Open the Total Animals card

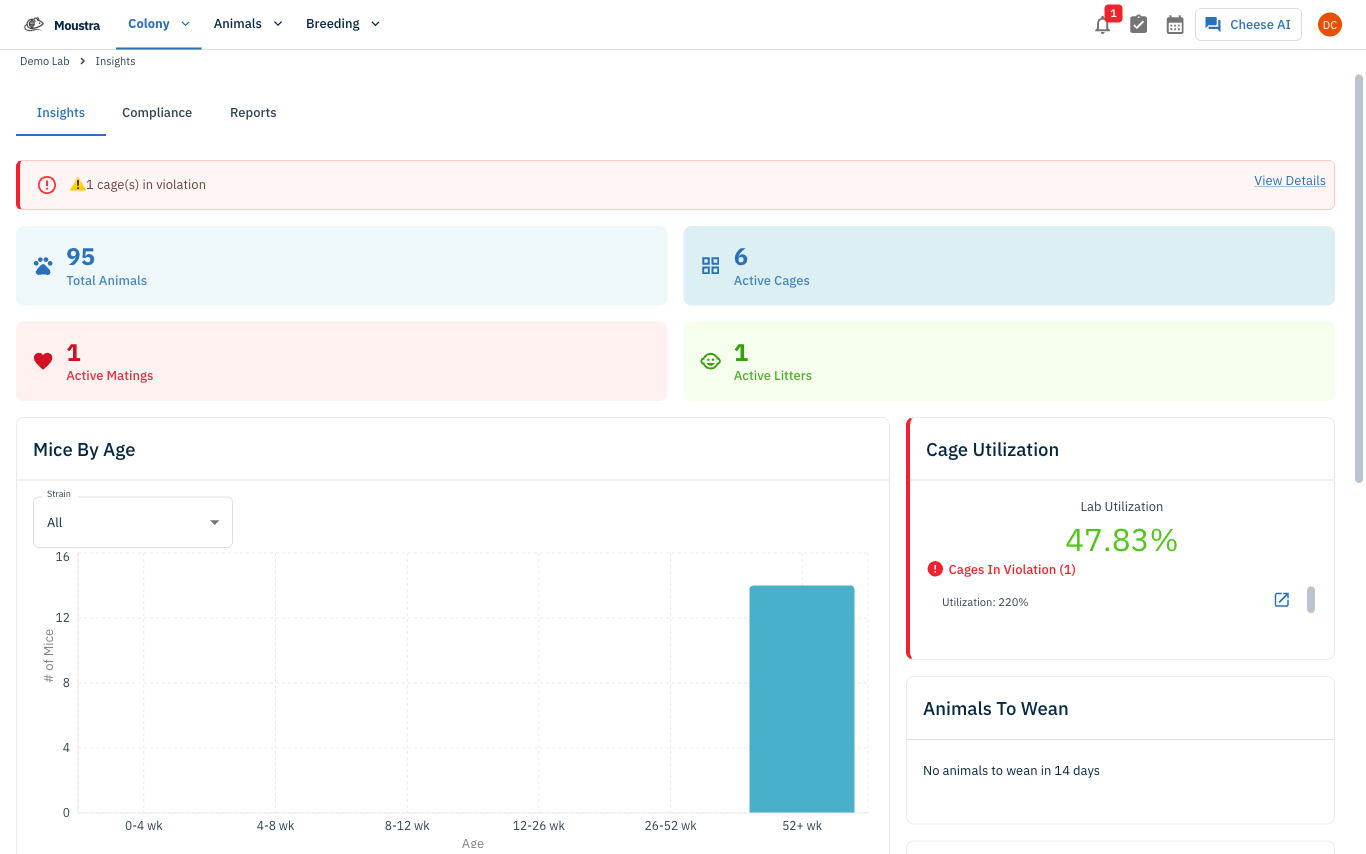342,266
